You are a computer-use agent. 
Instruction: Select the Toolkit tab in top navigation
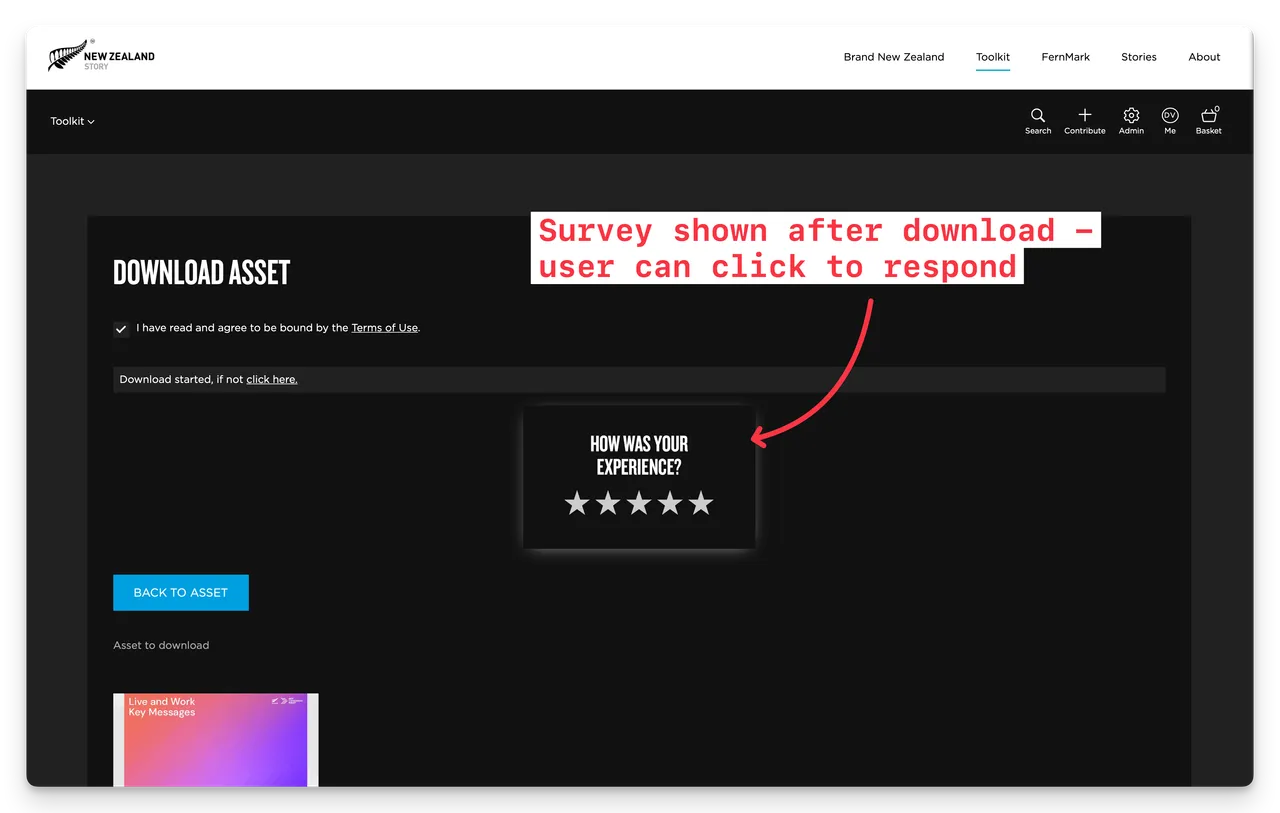(992, 57)
